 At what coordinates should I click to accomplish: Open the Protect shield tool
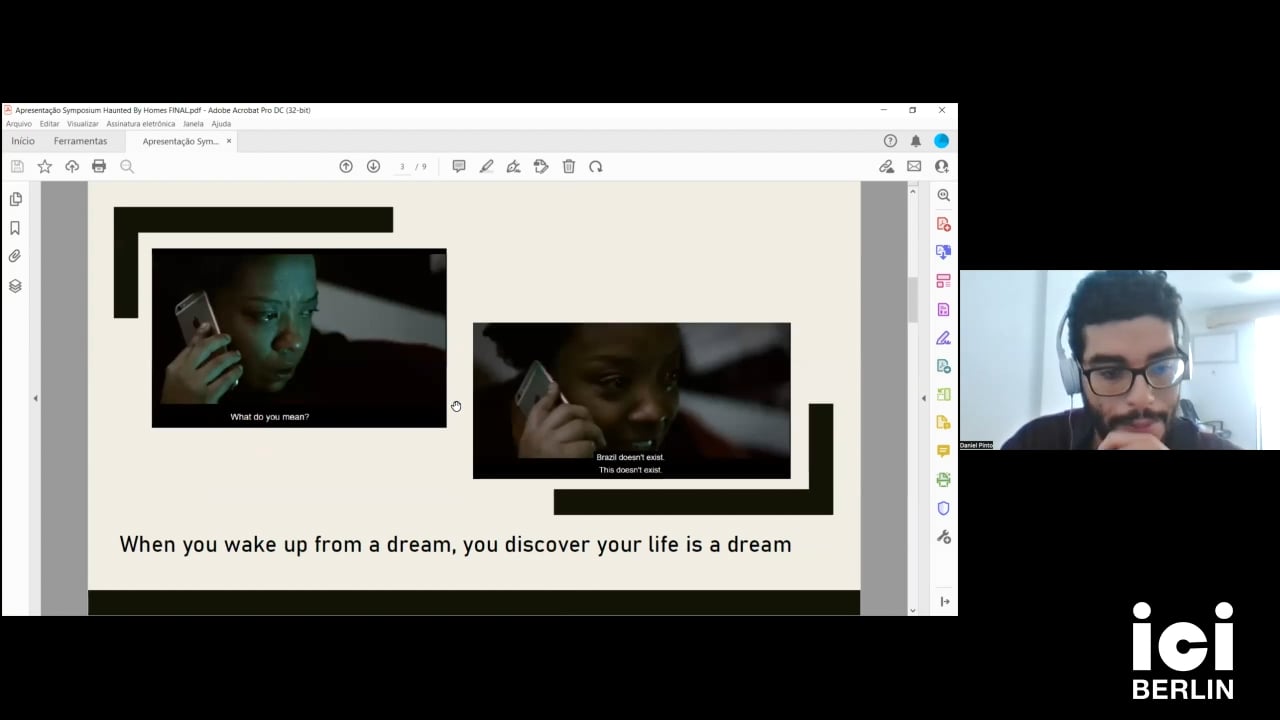(x=943, y=508)
